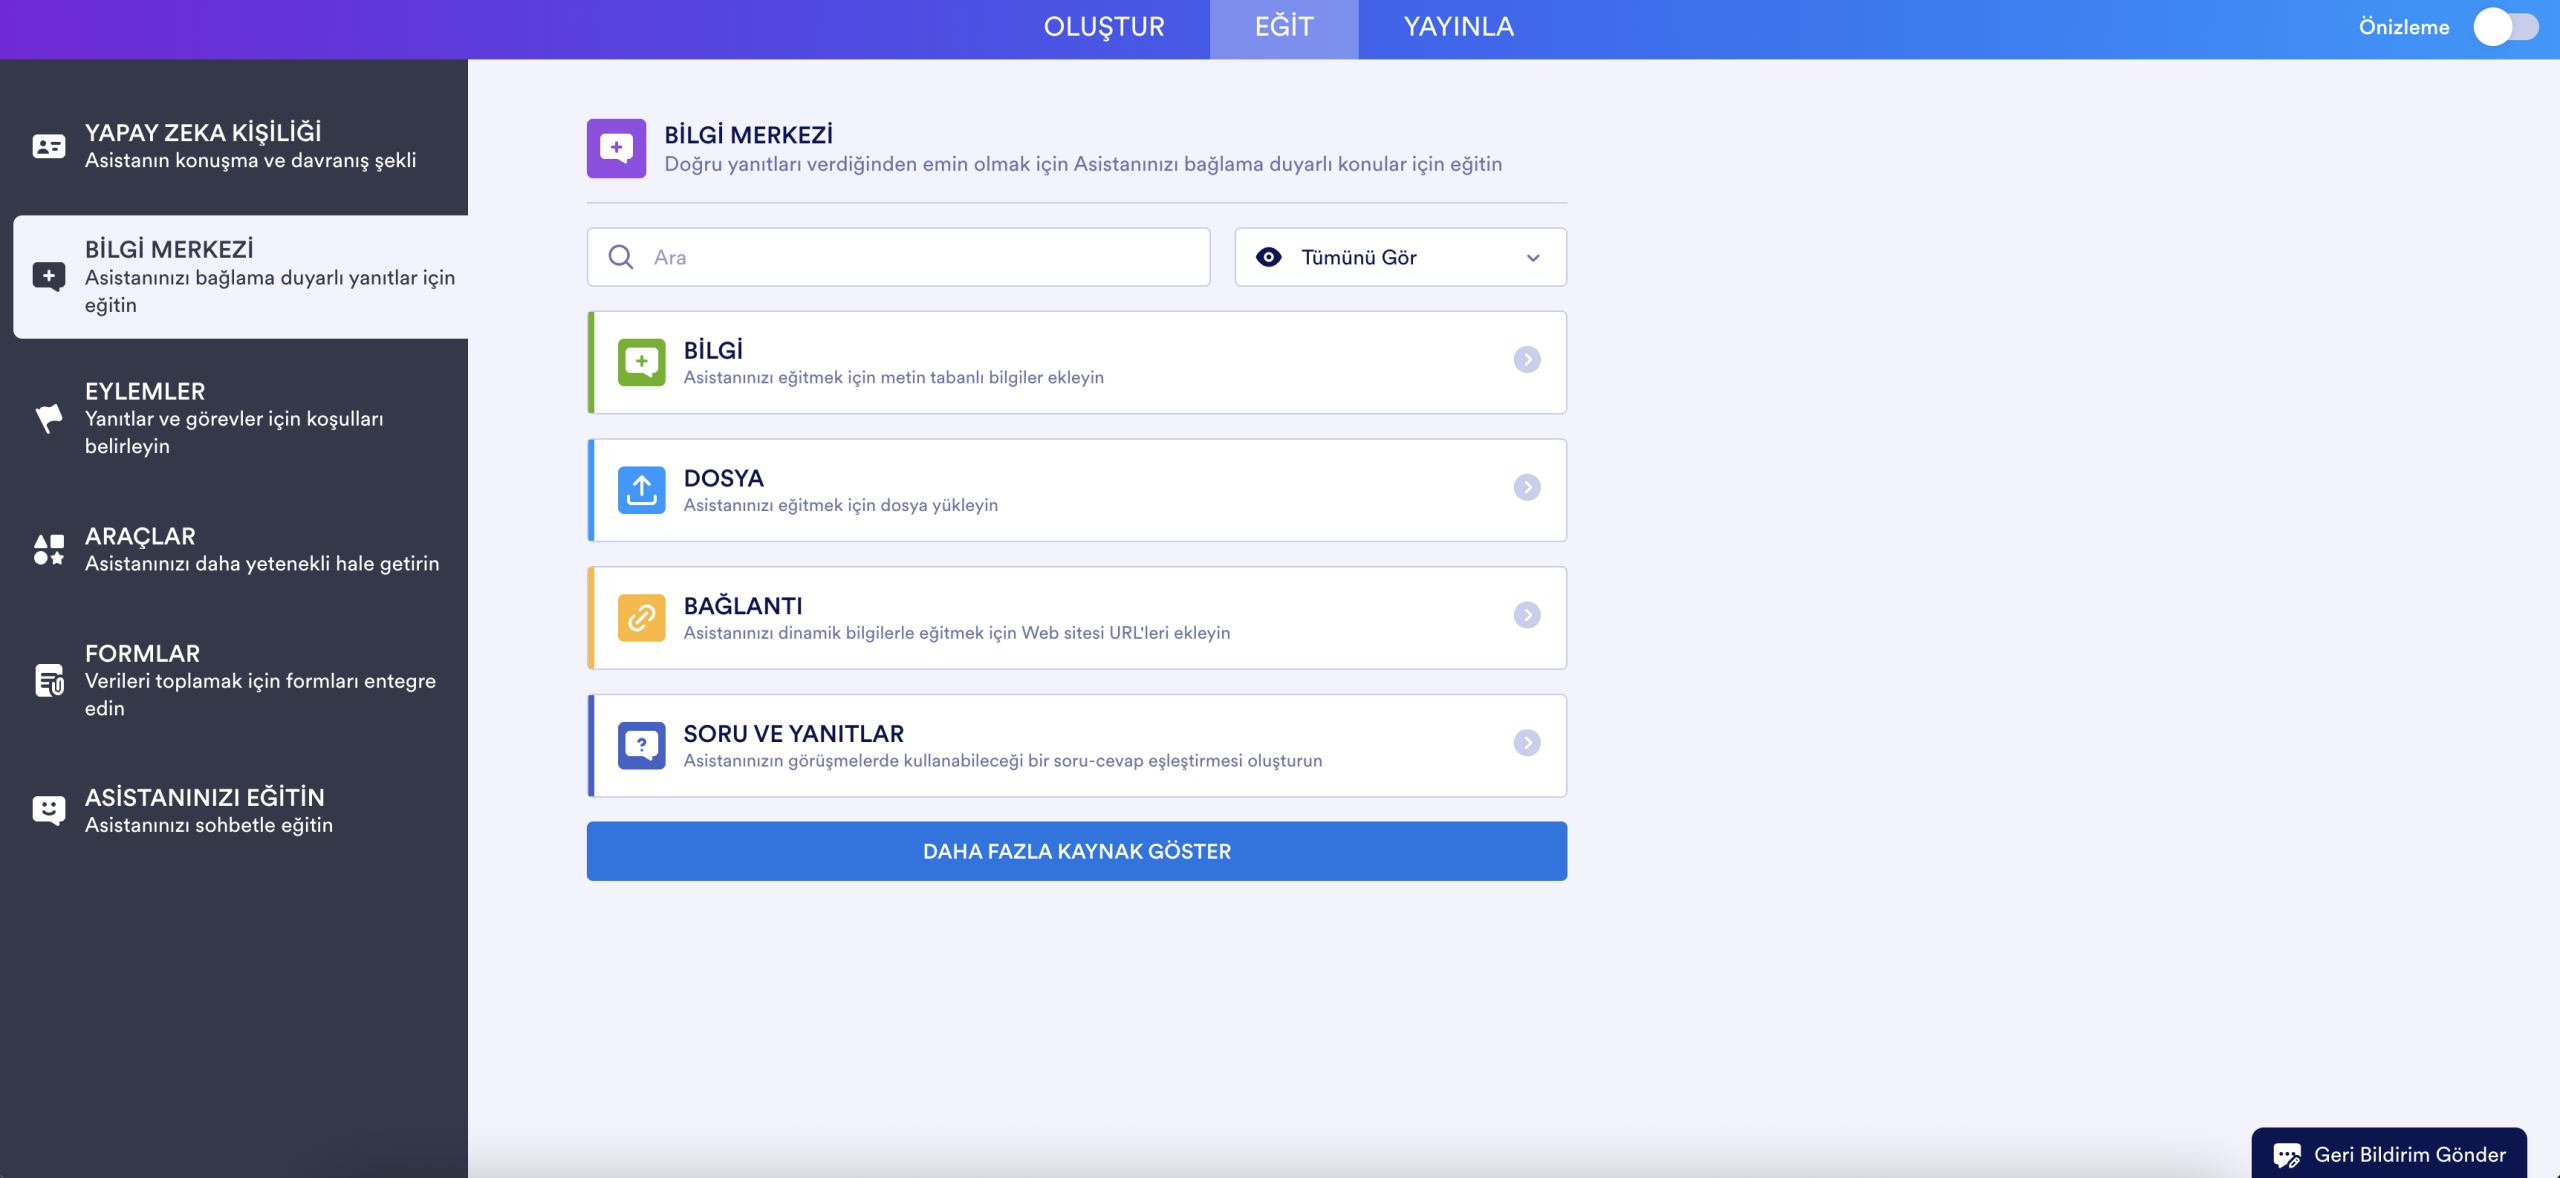
Task: Click the Bağlantı link icon
Action: (x=642, y=617)
